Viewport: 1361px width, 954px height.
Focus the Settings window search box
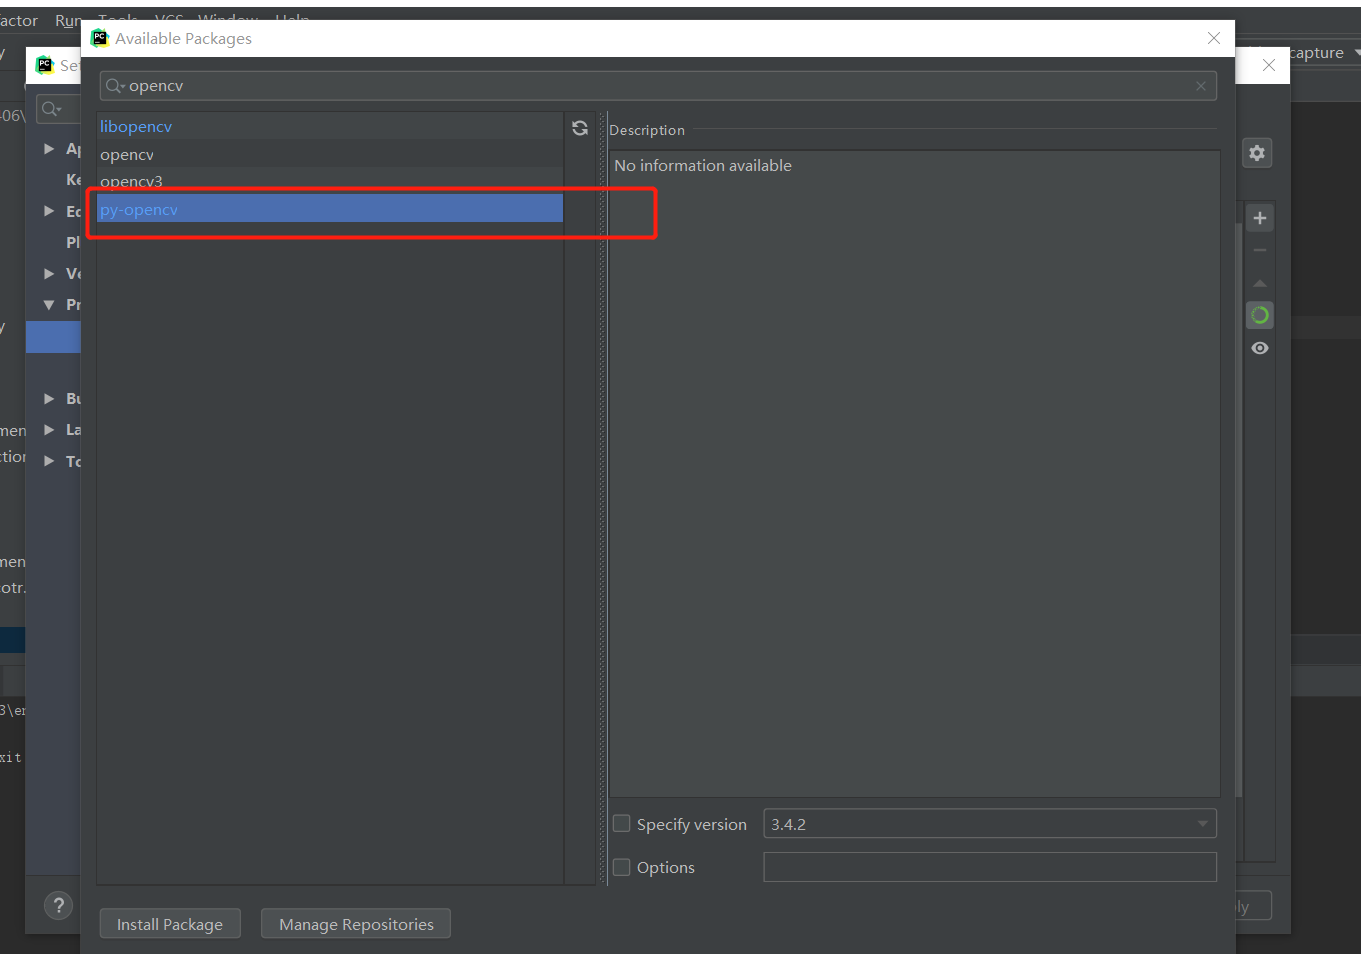(x=58, y=108)
